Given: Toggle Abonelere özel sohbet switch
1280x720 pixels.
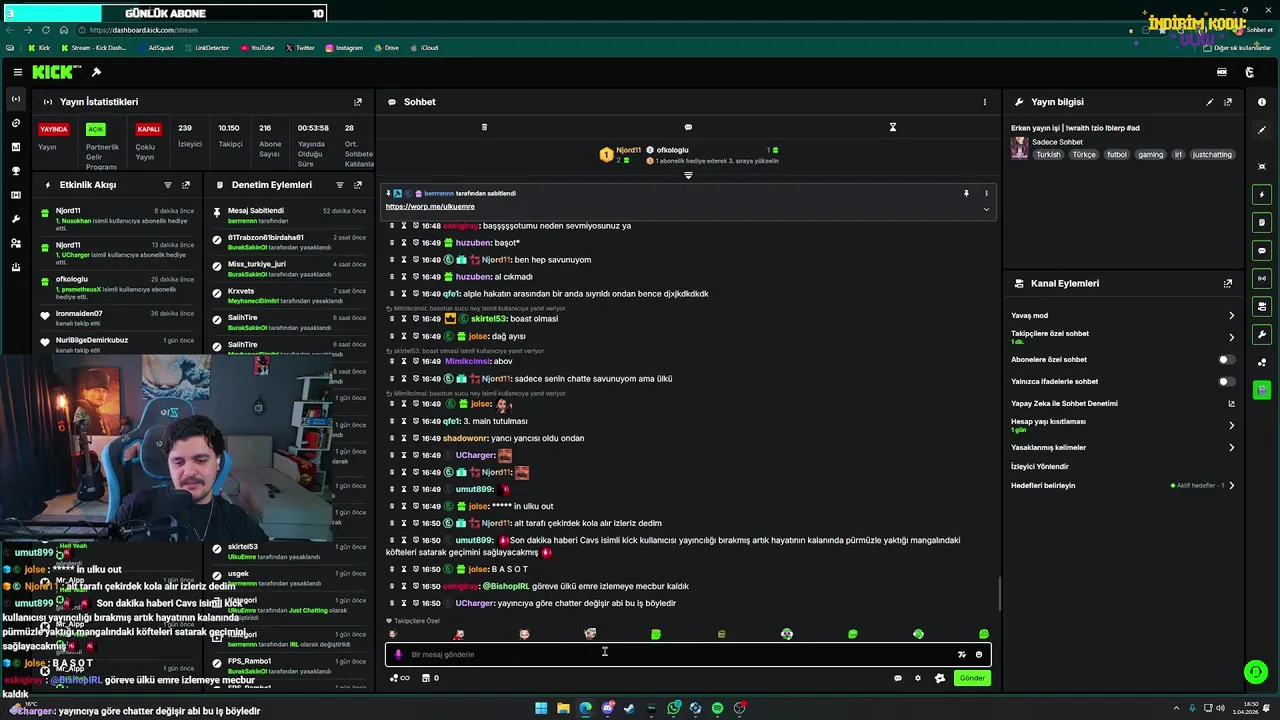Looking at the screenshot, I should [1225, 360].
